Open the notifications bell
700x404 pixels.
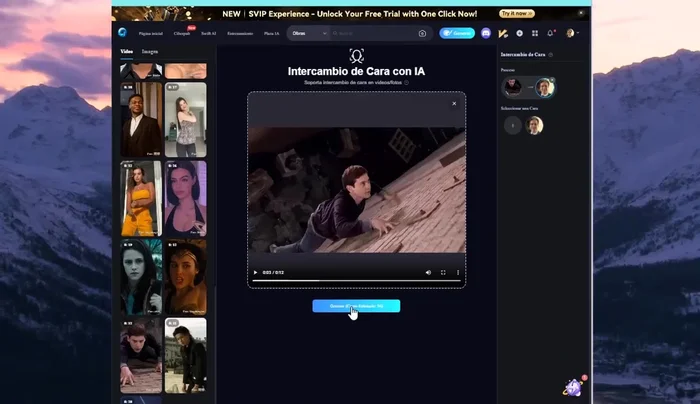tap(550, 33)
